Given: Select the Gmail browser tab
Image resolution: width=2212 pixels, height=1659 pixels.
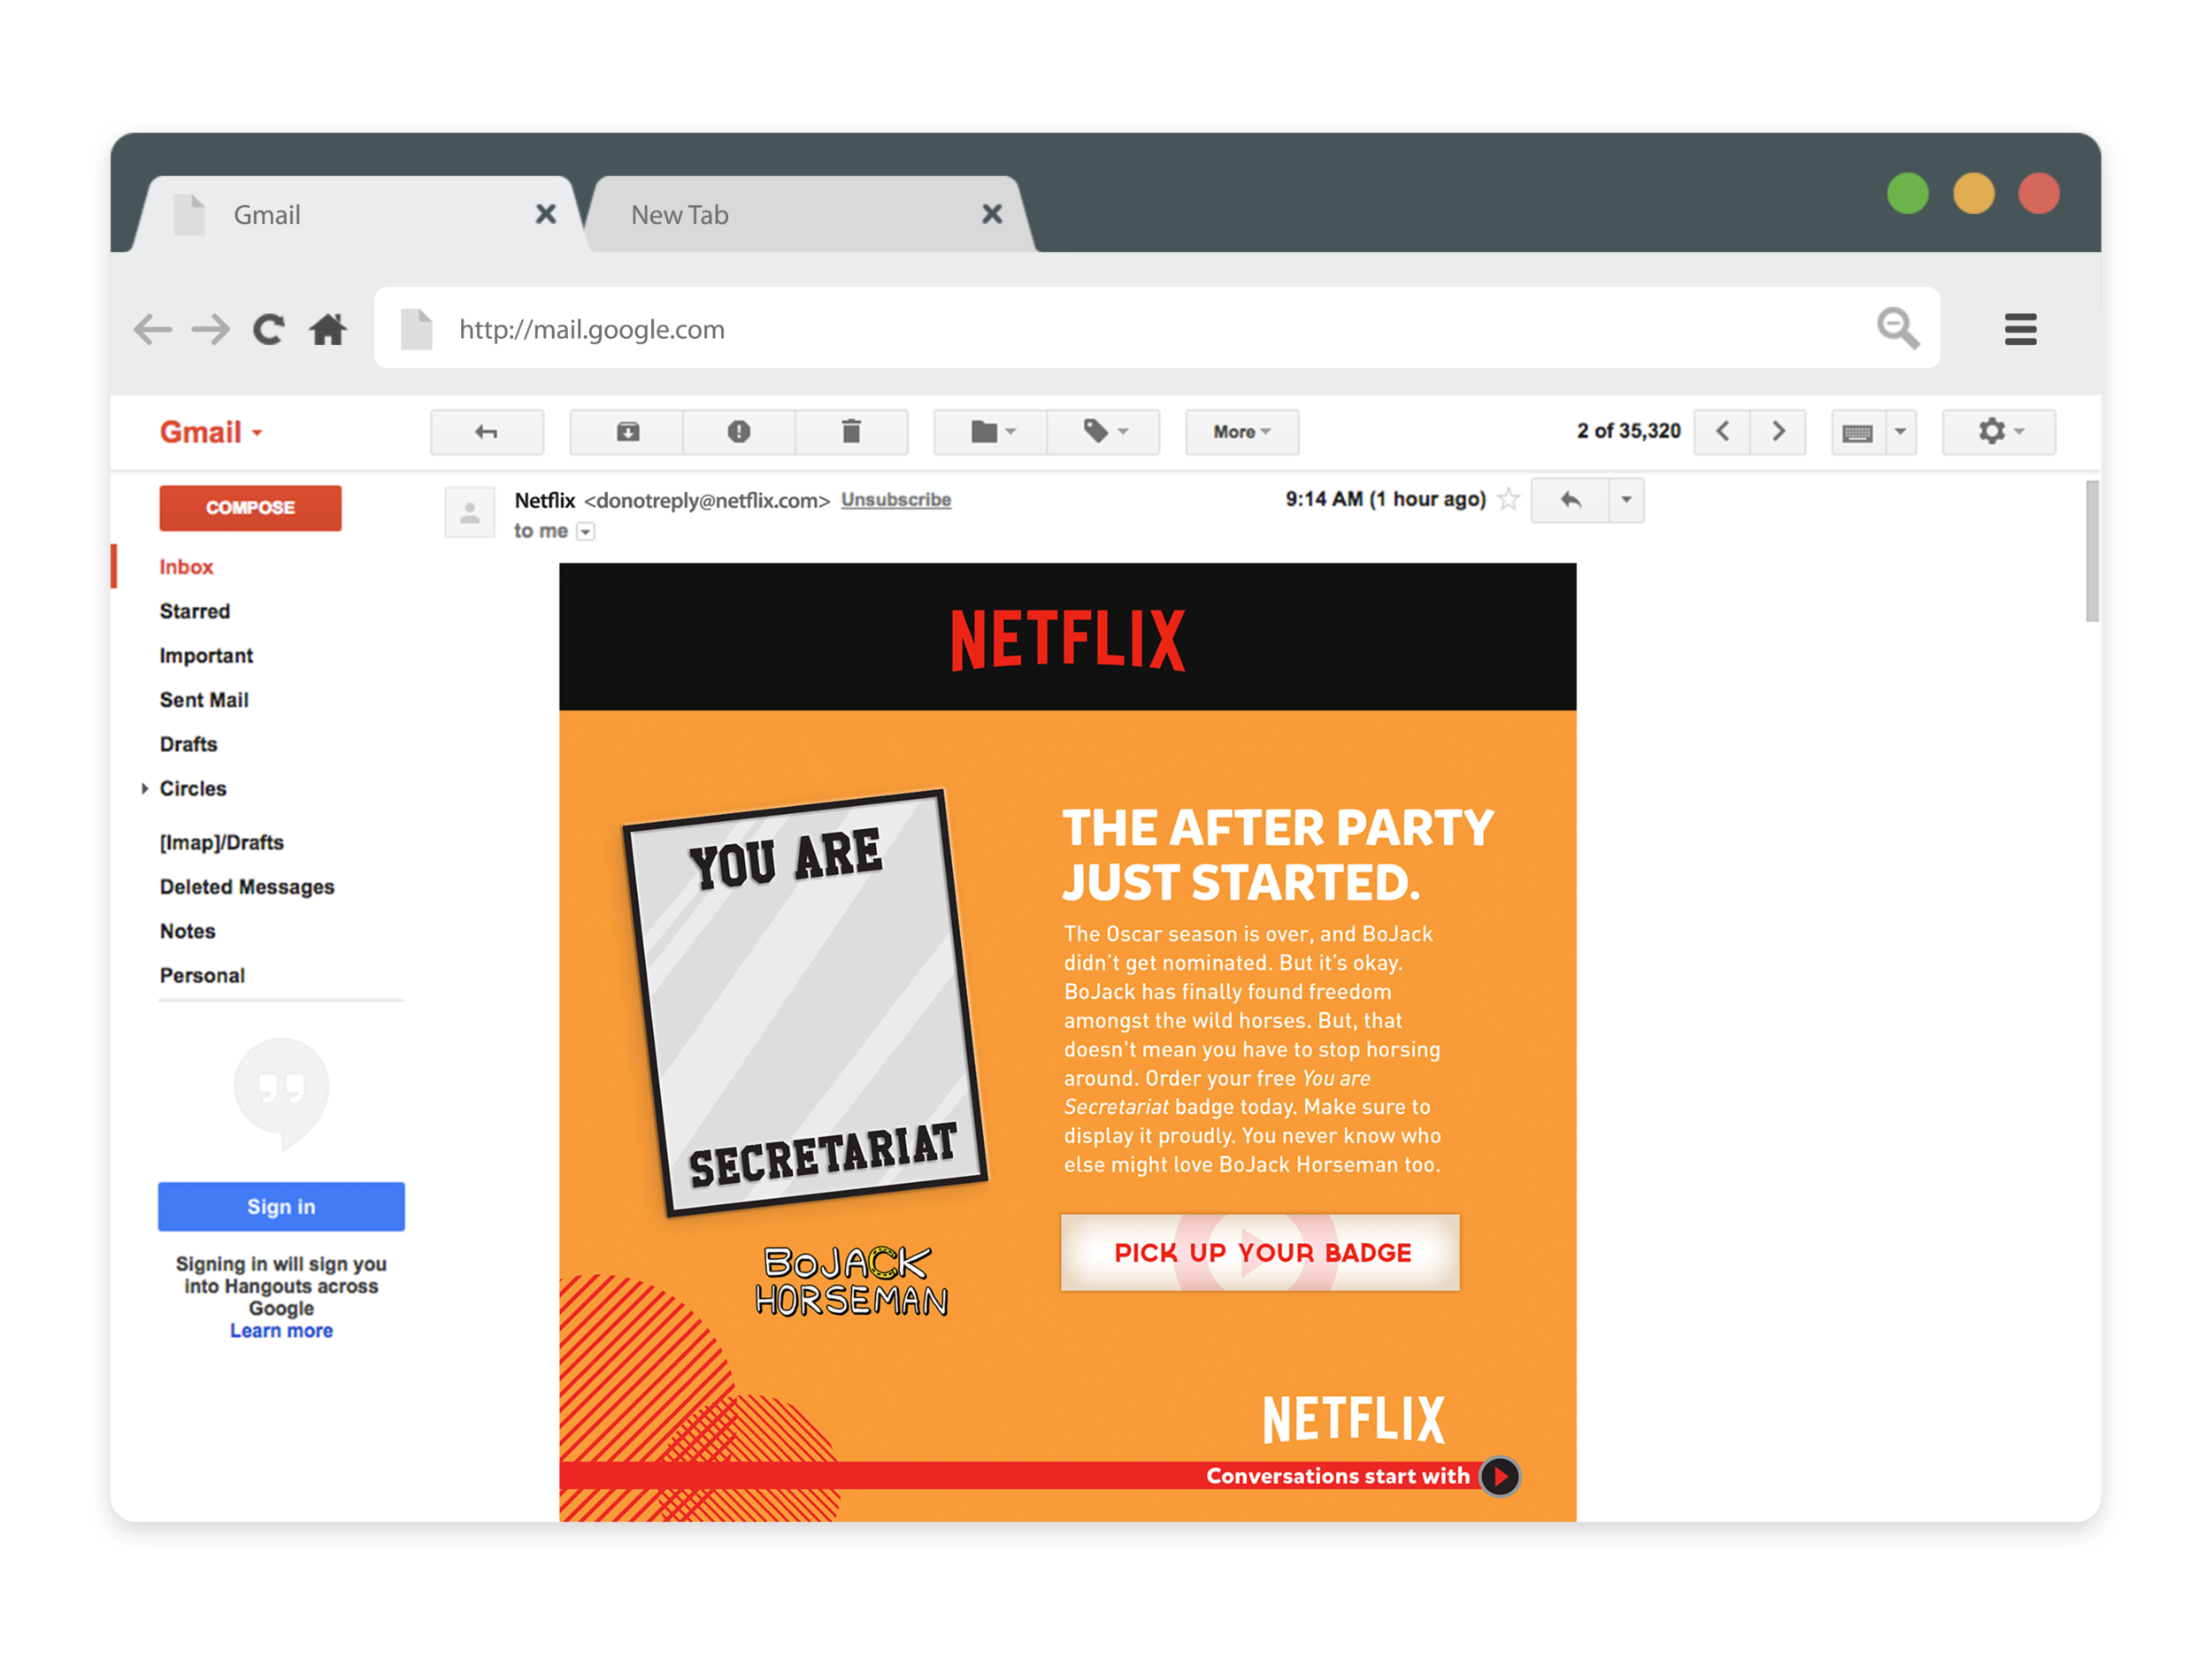Looking at the screenshot, I should [x=358, y=214].
